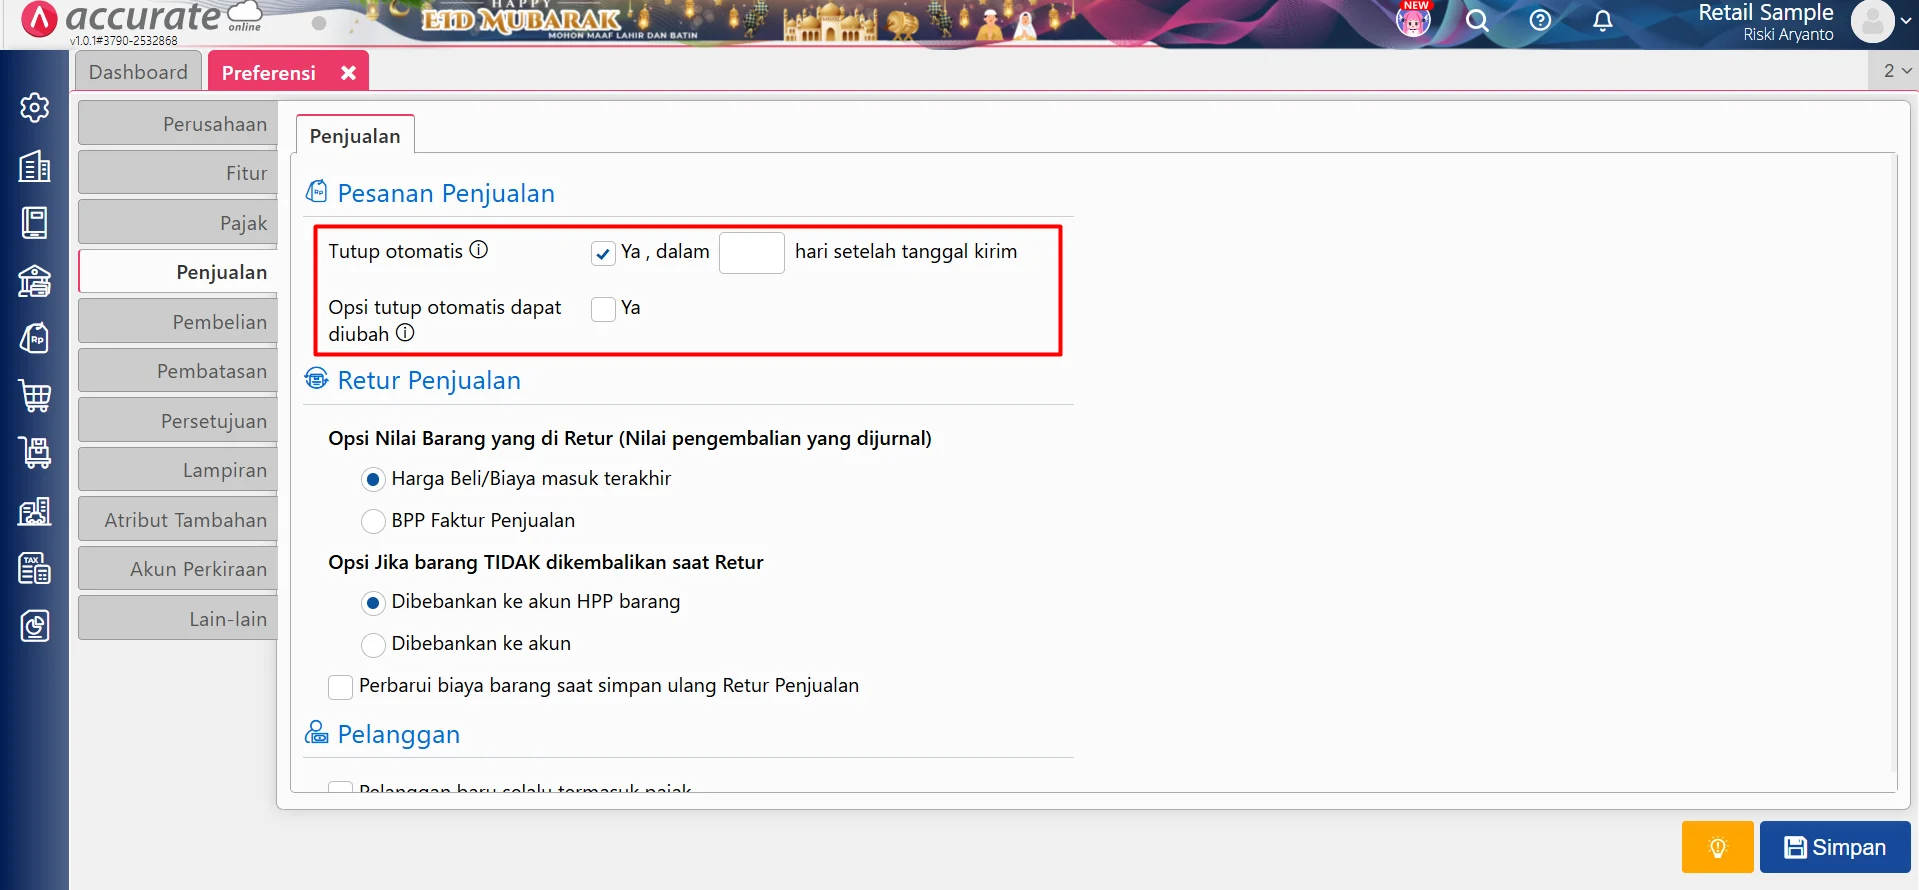Click info icon beside Opsi tutup otomatis diubah
The image size is (1919, 890).
click(x=405, y=333)
